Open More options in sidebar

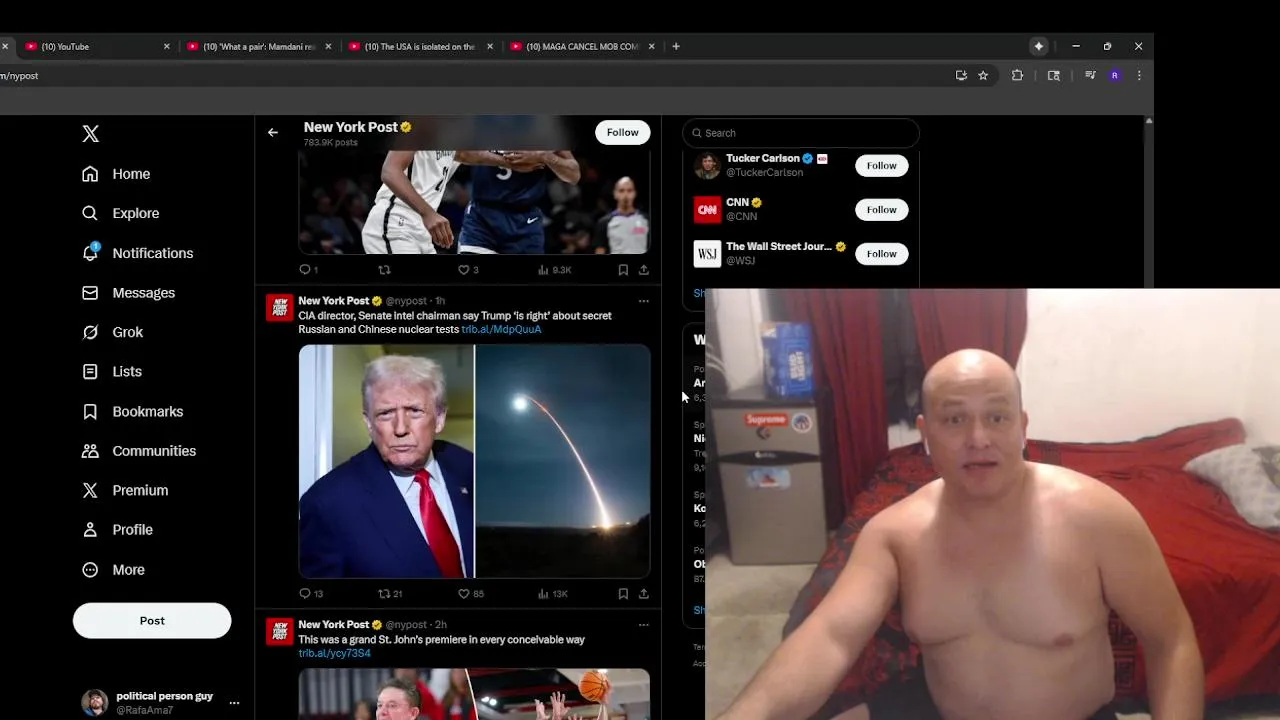click(114, 570)
